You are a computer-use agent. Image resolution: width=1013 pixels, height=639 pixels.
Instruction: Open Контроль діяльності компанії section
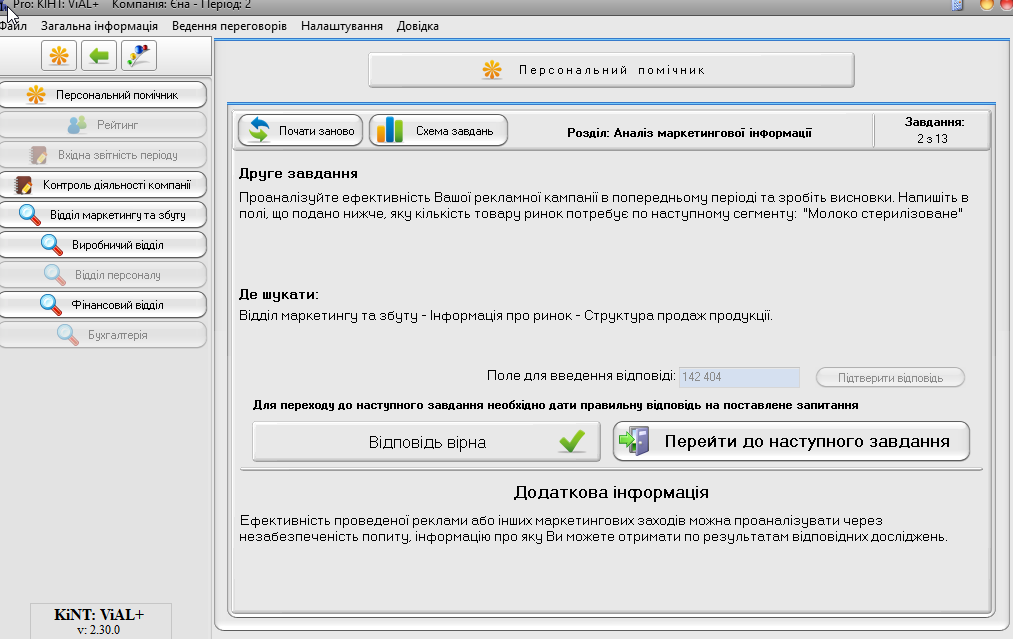(103, 185)
